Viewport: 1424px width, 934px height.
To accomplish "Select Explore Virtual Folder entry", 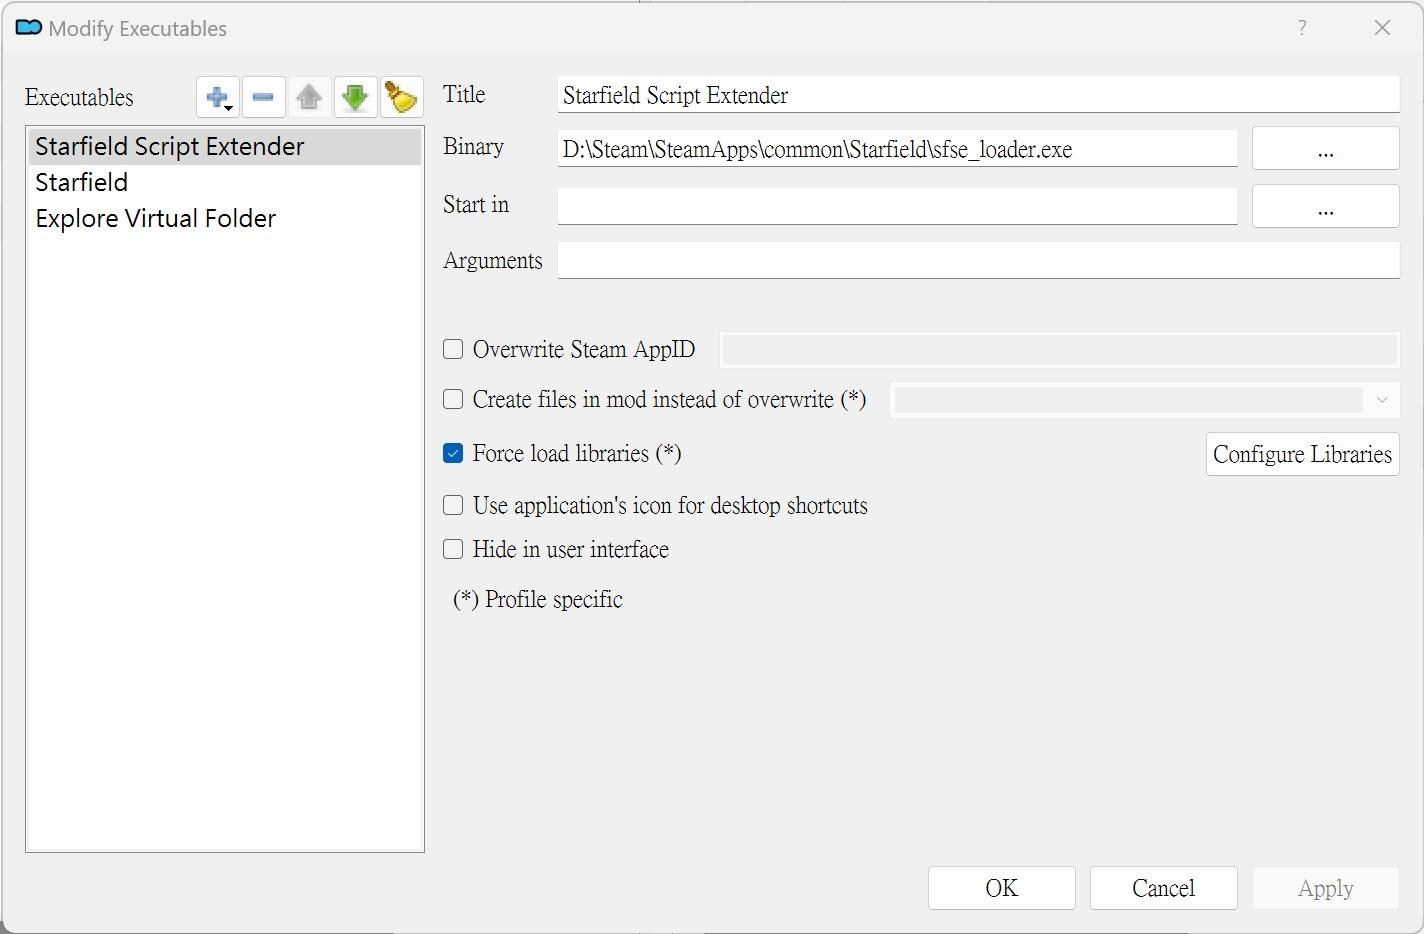I will (x=156, y=219).
